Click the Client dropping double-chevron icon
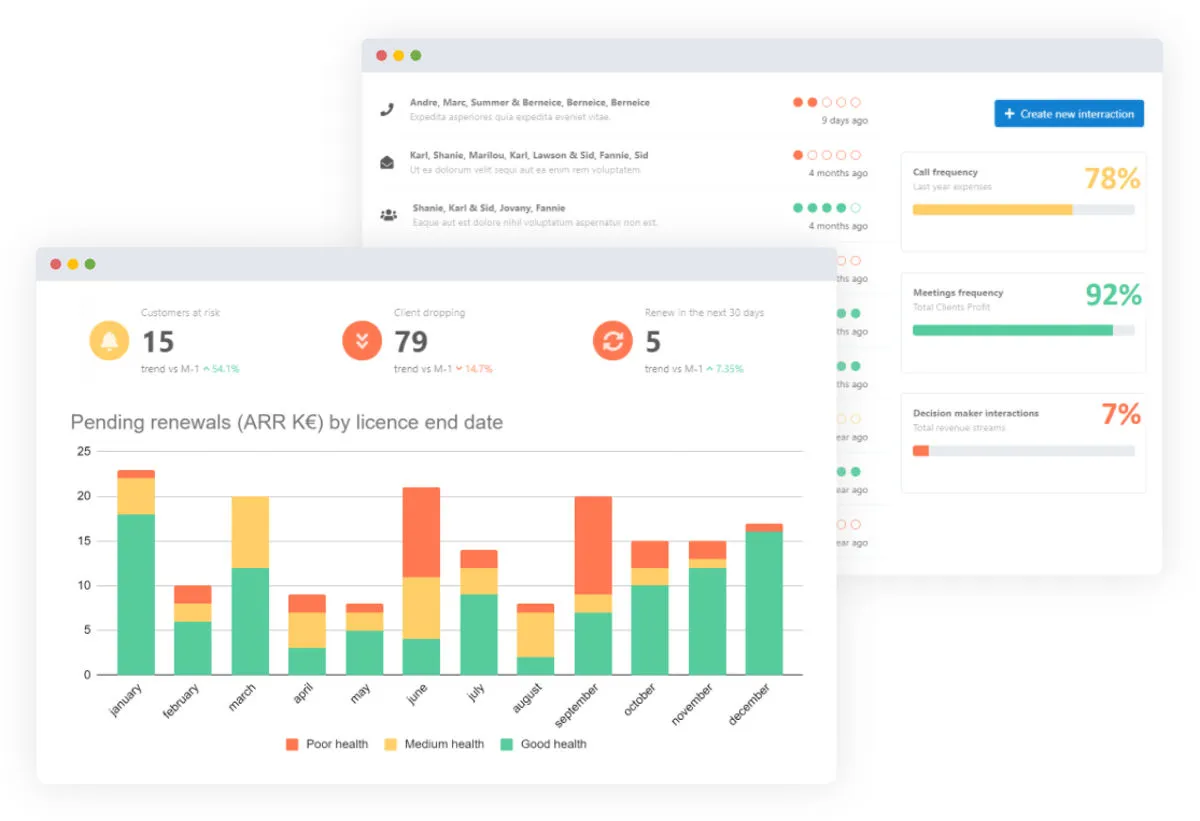 tap(362, 341)
